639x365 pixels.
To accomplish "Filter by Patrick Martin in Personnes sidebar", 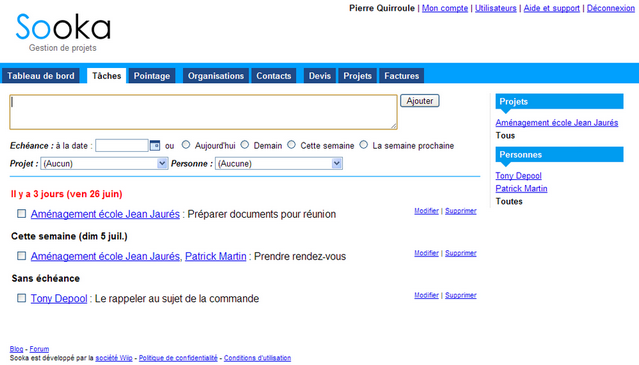I will tap(521, 189).
